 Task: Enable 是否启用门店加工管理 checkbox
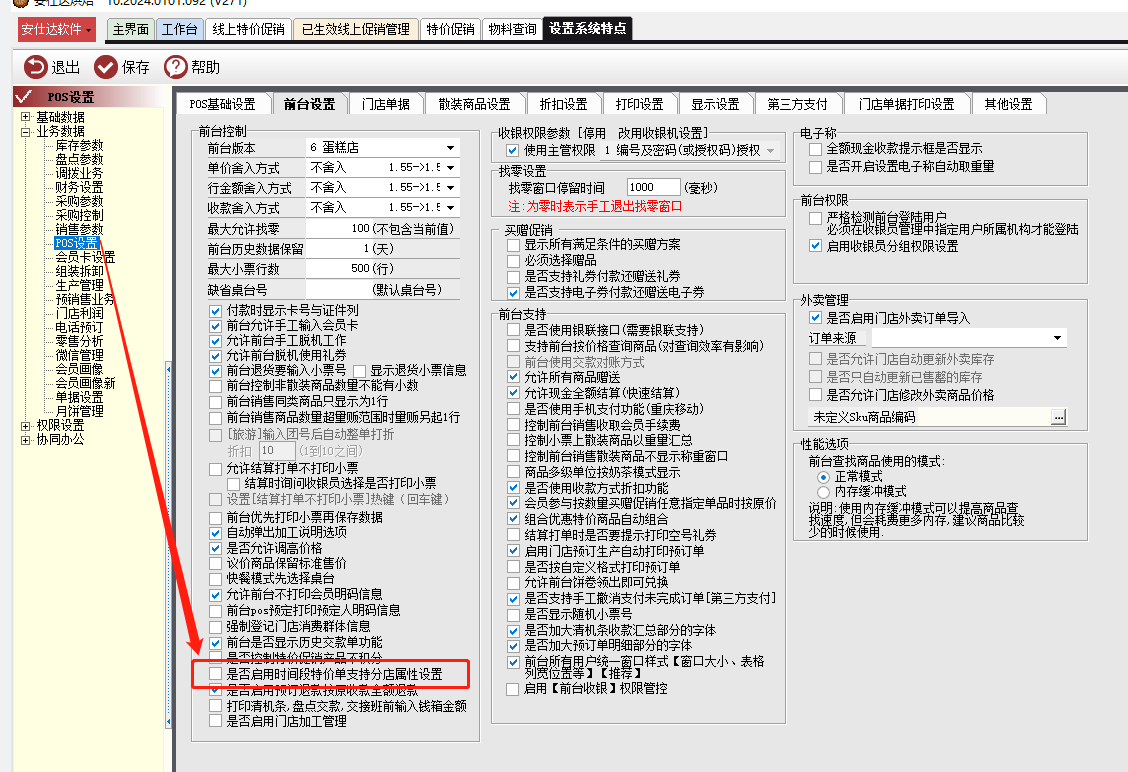[x=215, y=721]
